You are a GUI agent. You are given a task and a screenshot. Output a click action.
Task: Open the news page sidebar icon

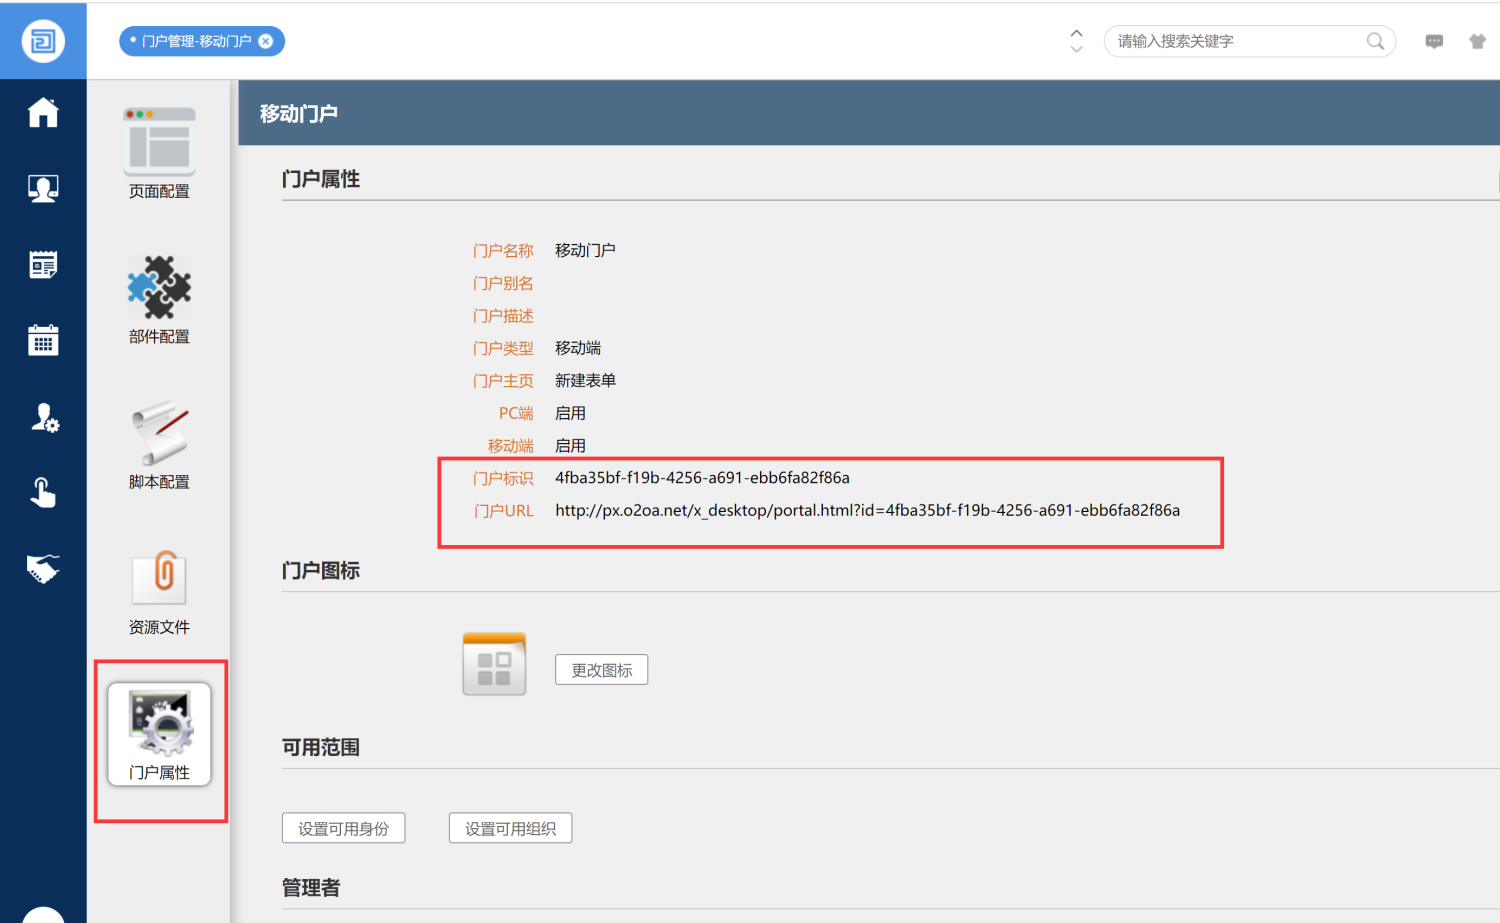pyautogui.click(x=43, y=264)
